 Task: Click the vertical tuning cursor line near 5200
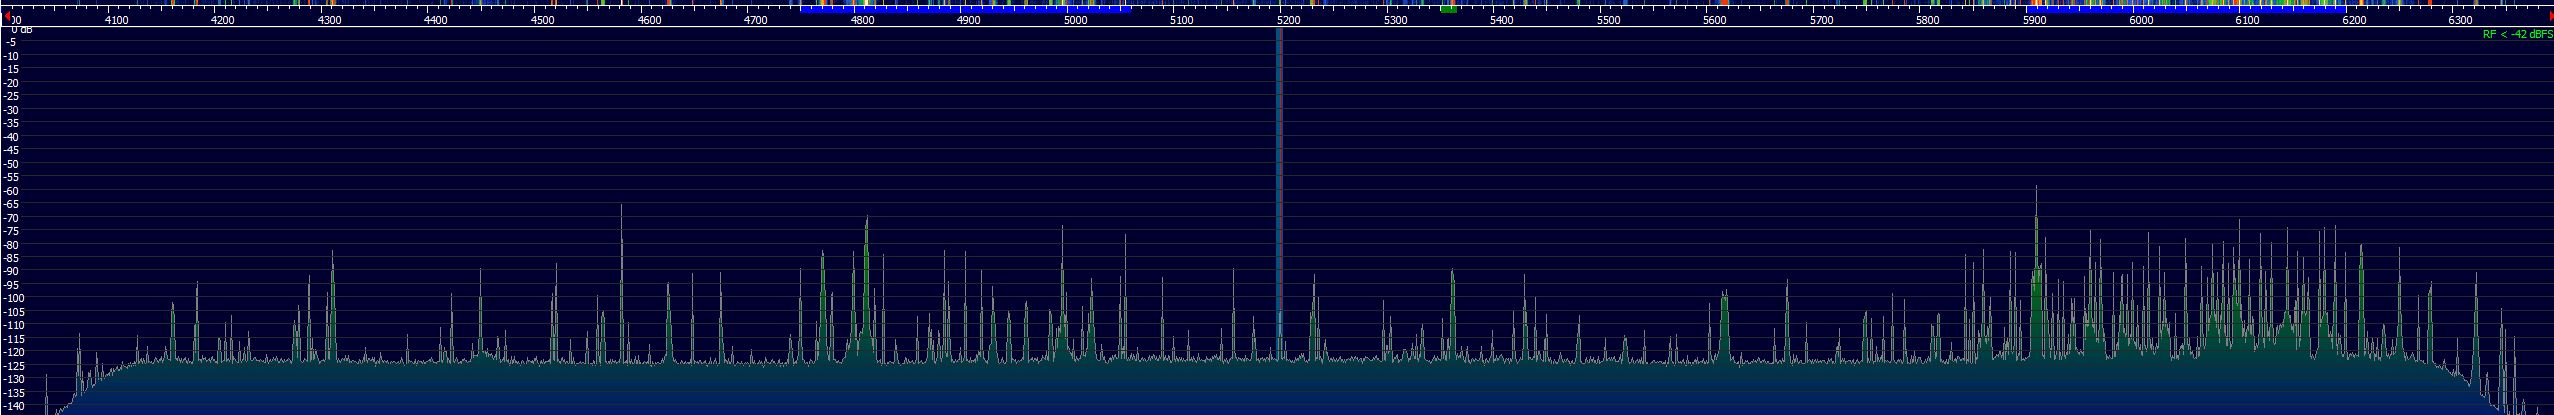[x=1279, y=200]
